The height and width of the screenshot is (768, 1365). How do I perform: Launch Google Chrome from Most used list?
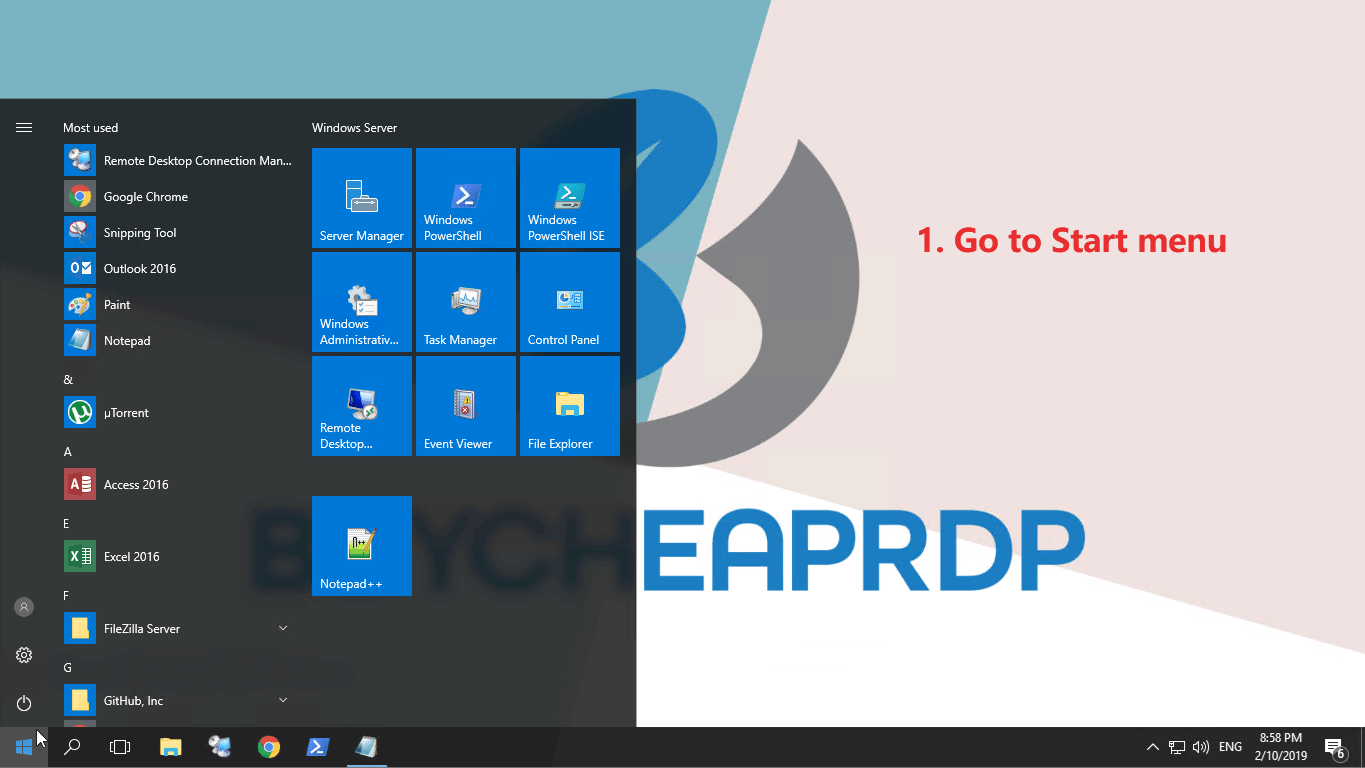pos(178,196)
